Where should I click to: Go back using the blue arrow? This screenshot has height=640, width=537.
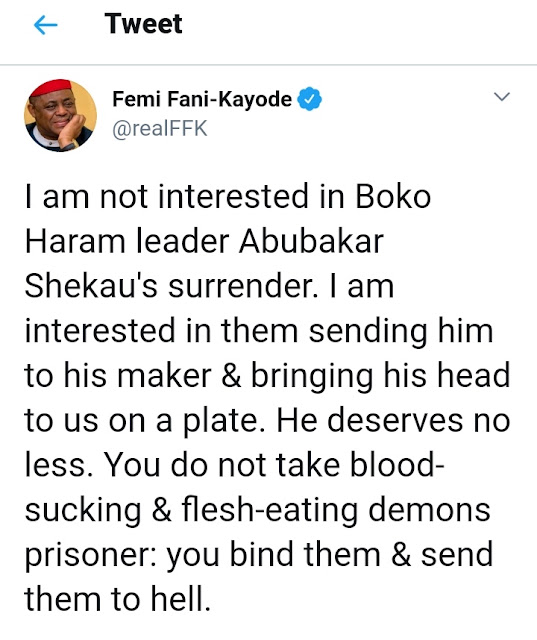tap(45, 25)
